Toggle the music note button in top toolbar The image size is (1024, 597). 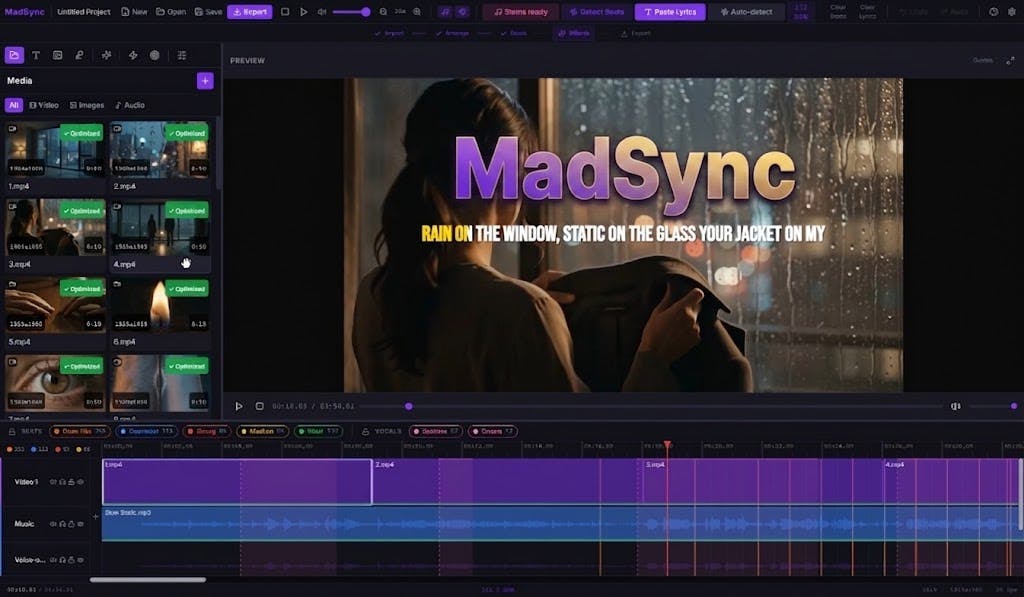pyautogui.click(x=445, y=12)
